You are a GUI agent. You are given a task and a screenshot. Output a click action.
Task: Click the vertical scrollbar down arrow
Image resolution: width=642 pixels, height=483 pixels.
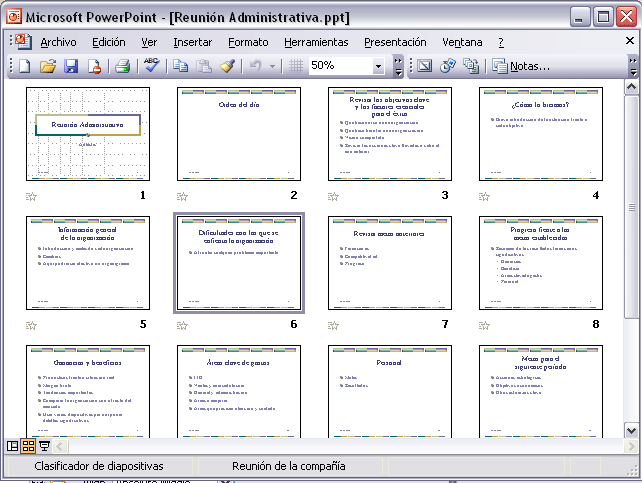[x=631, y=430]
